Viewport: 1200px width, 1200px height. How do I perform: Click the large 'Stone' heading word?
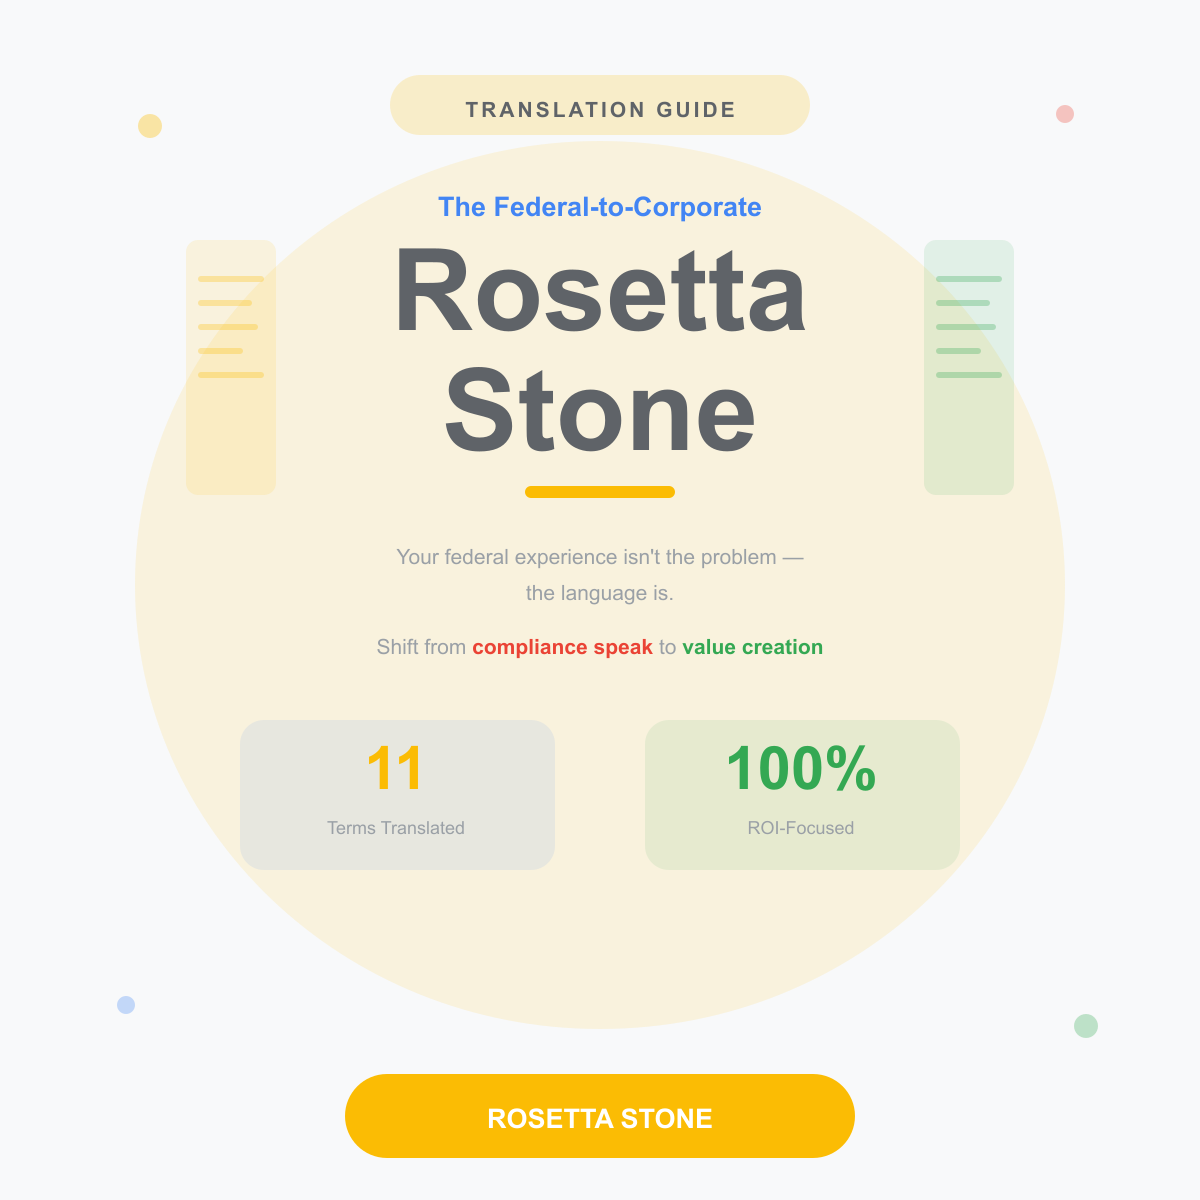[x=600, y=410]
